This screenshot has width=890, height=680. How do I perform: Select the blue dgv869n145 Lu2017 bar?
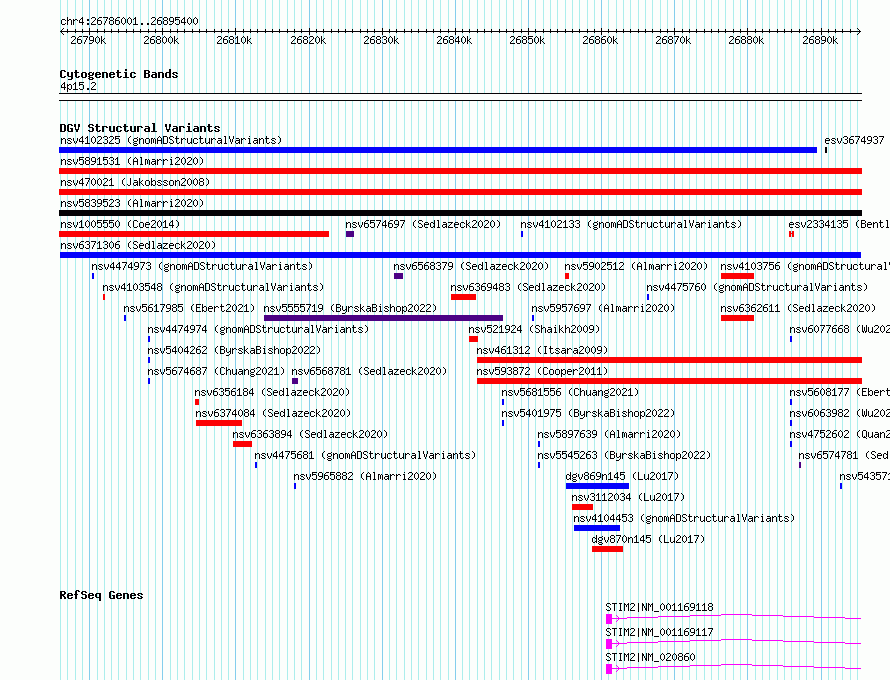[x=597, y=486]
